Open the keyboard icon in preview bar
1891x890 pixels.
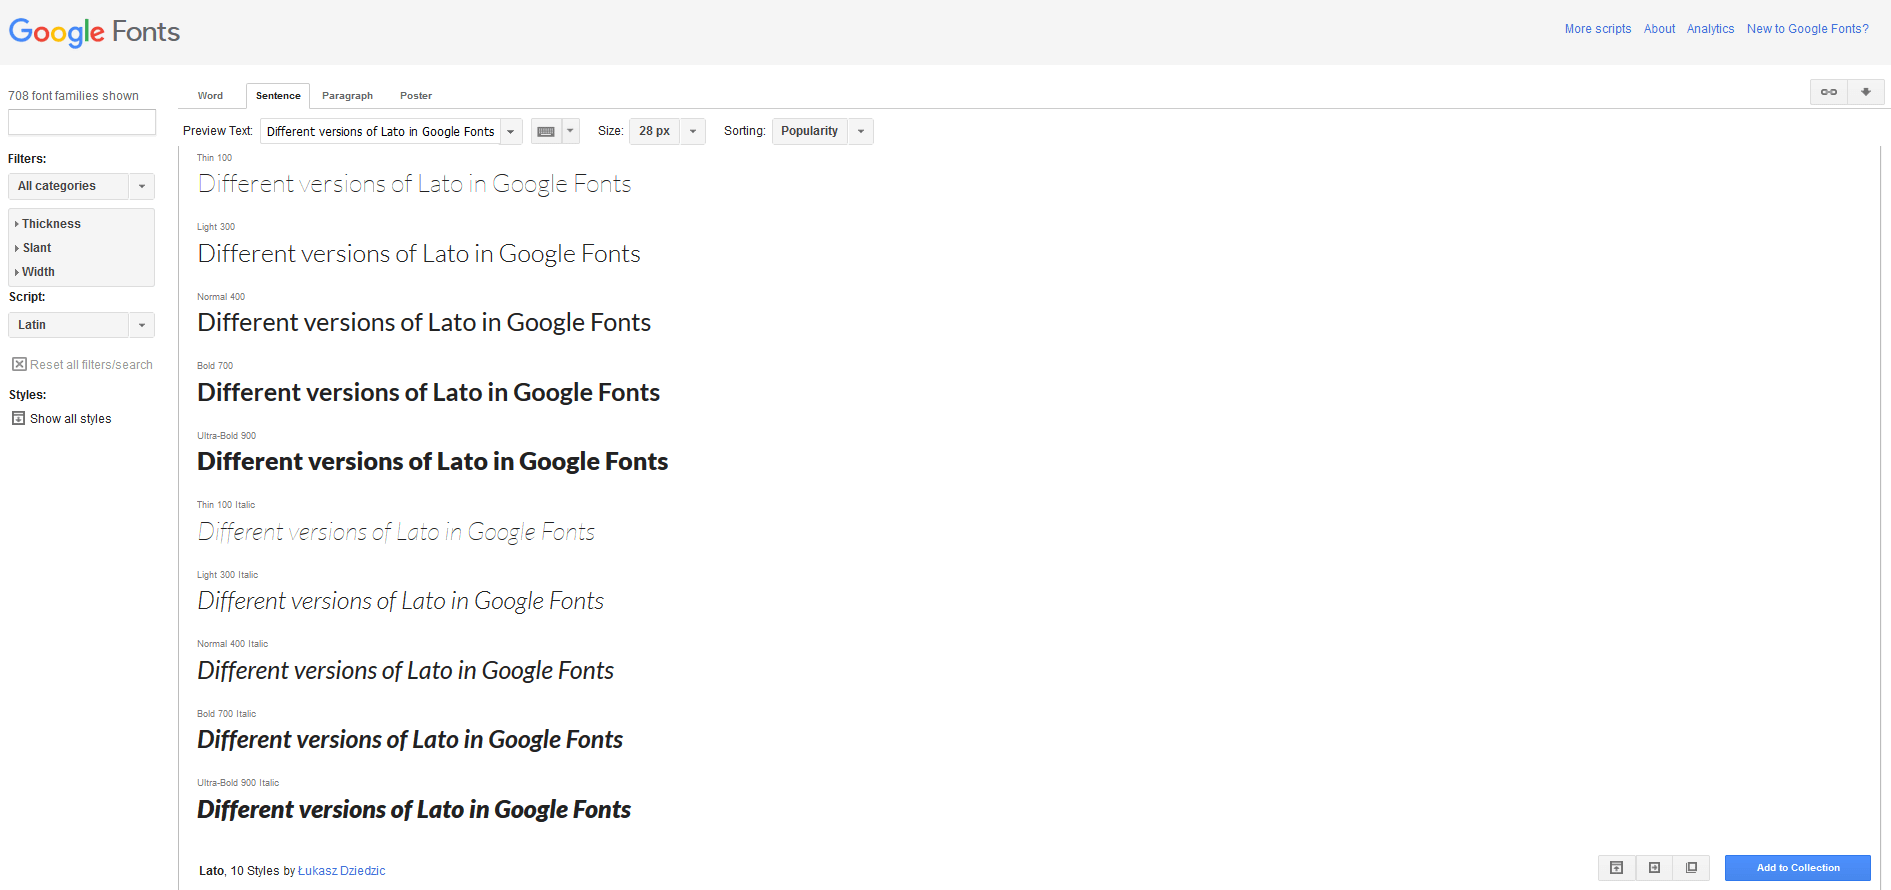pyautogui.click(x=546, y=131)
